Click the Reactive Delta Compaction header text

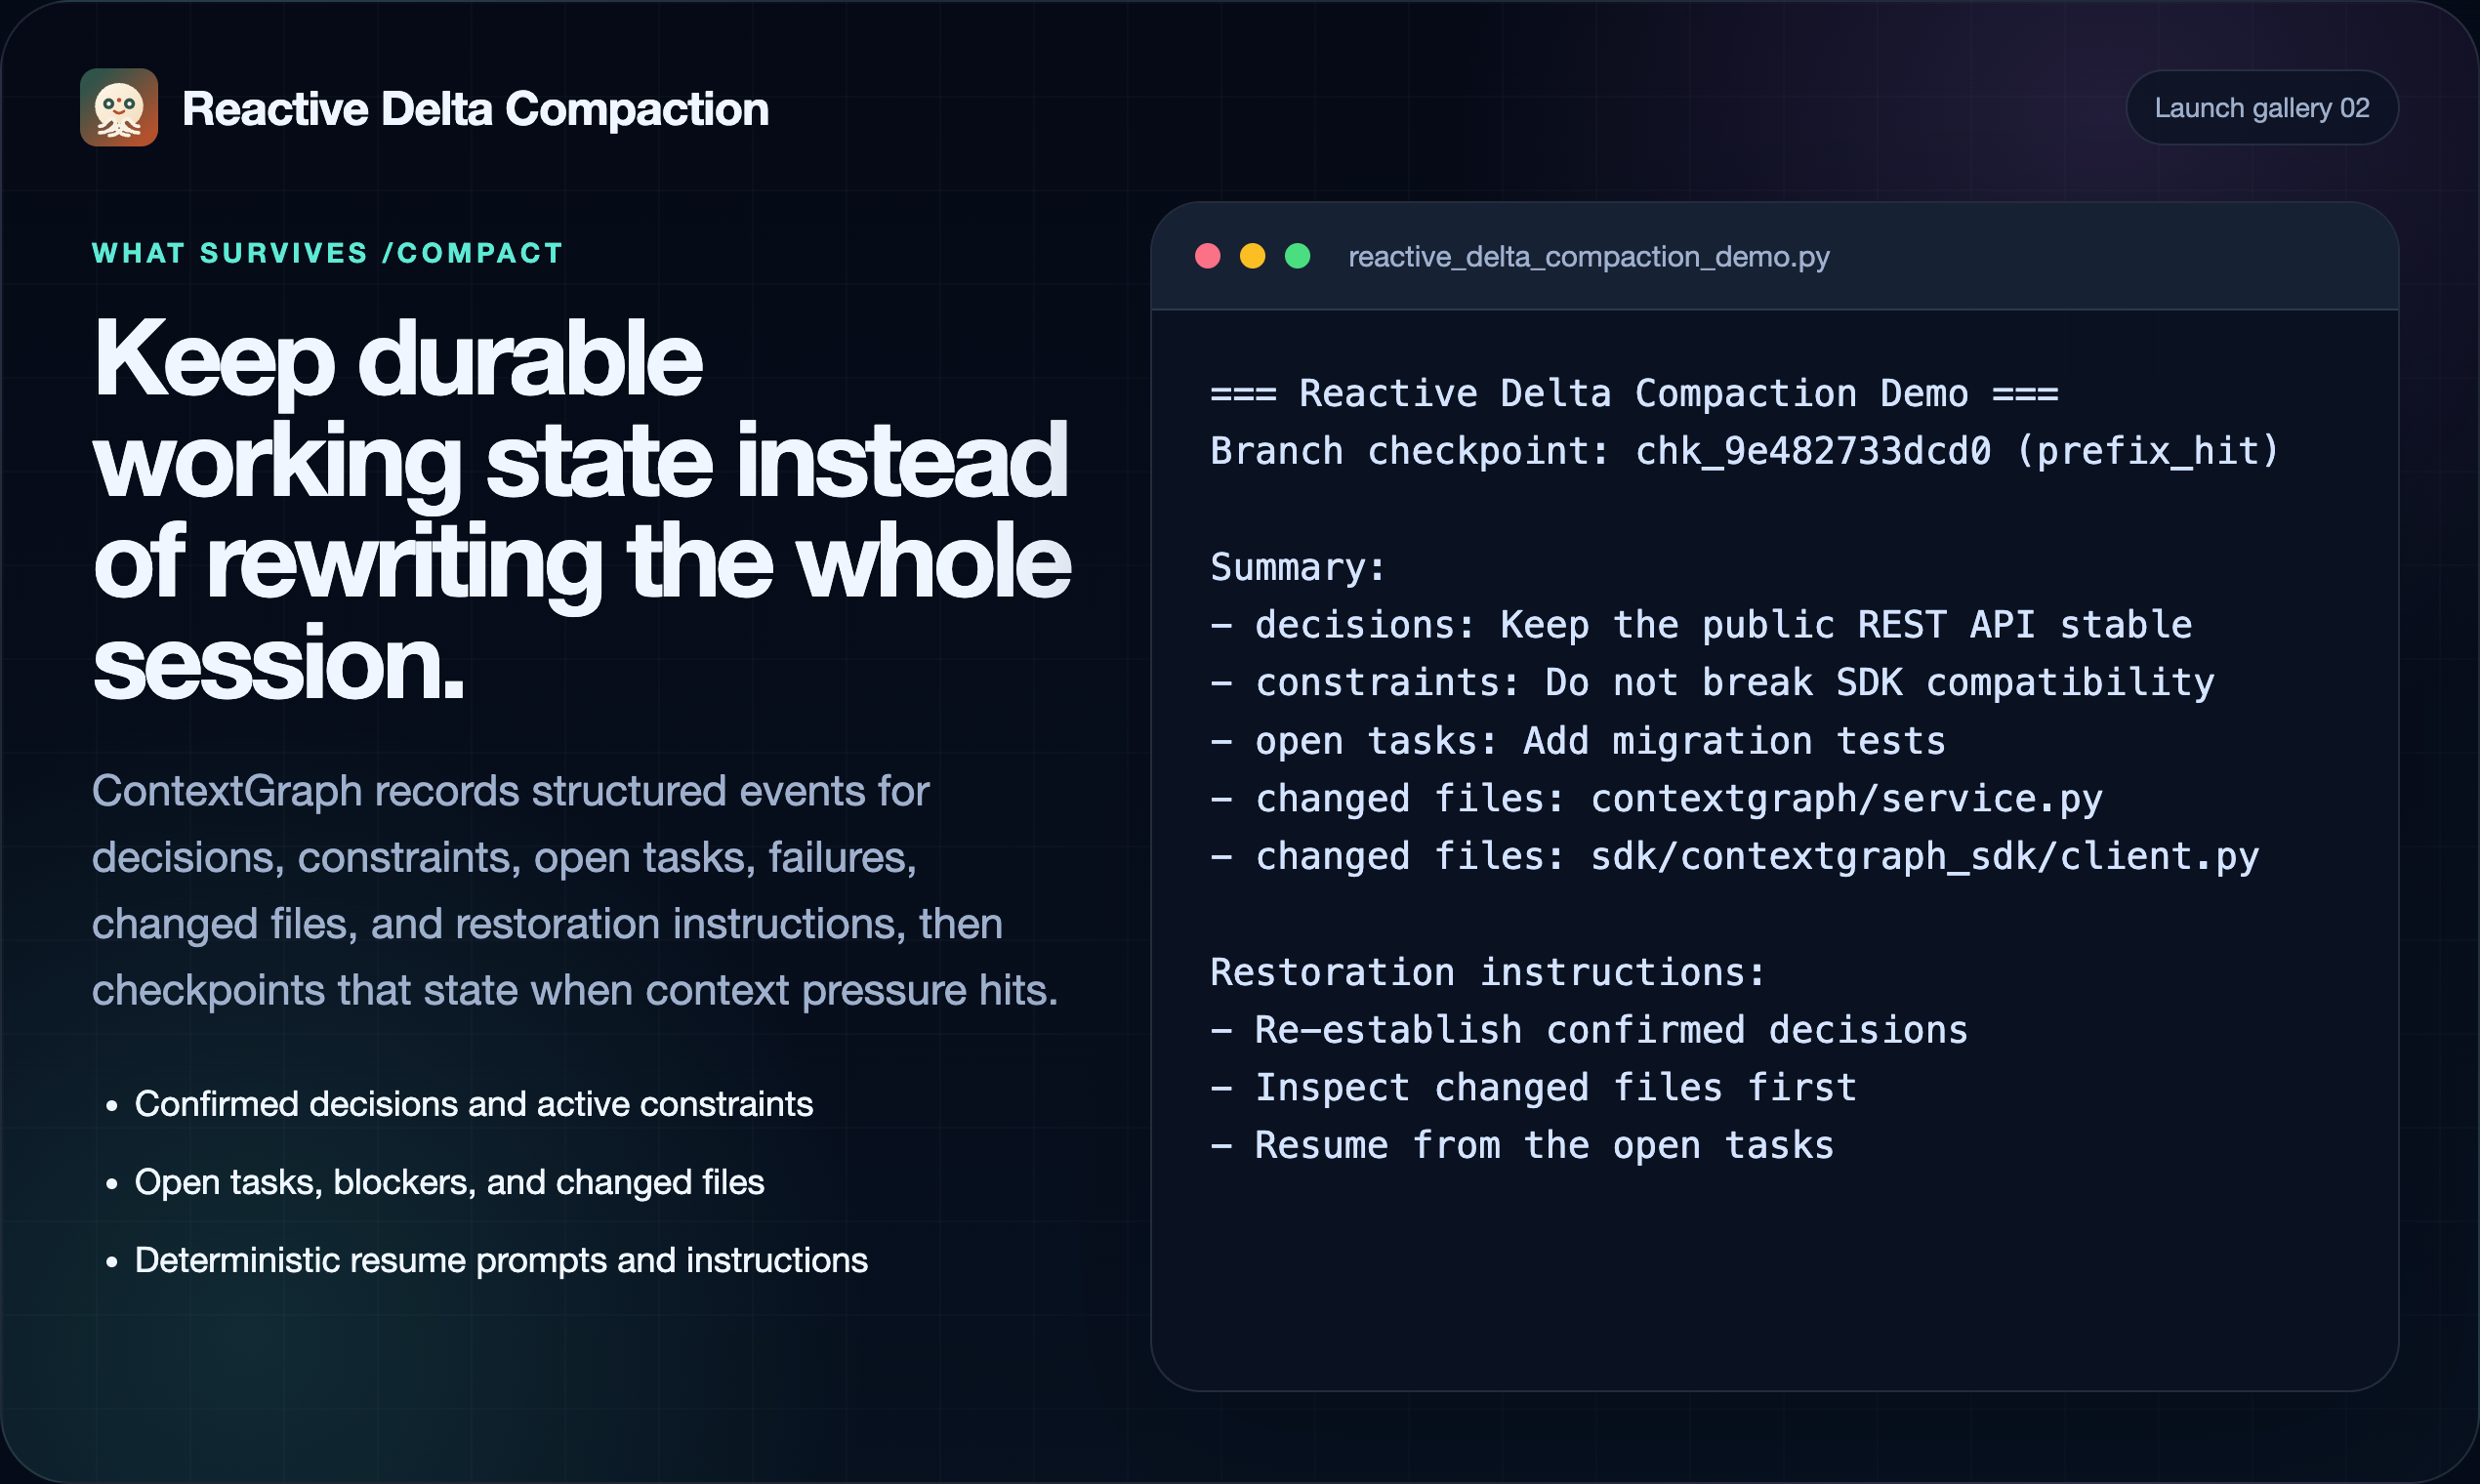coord(477,108)
